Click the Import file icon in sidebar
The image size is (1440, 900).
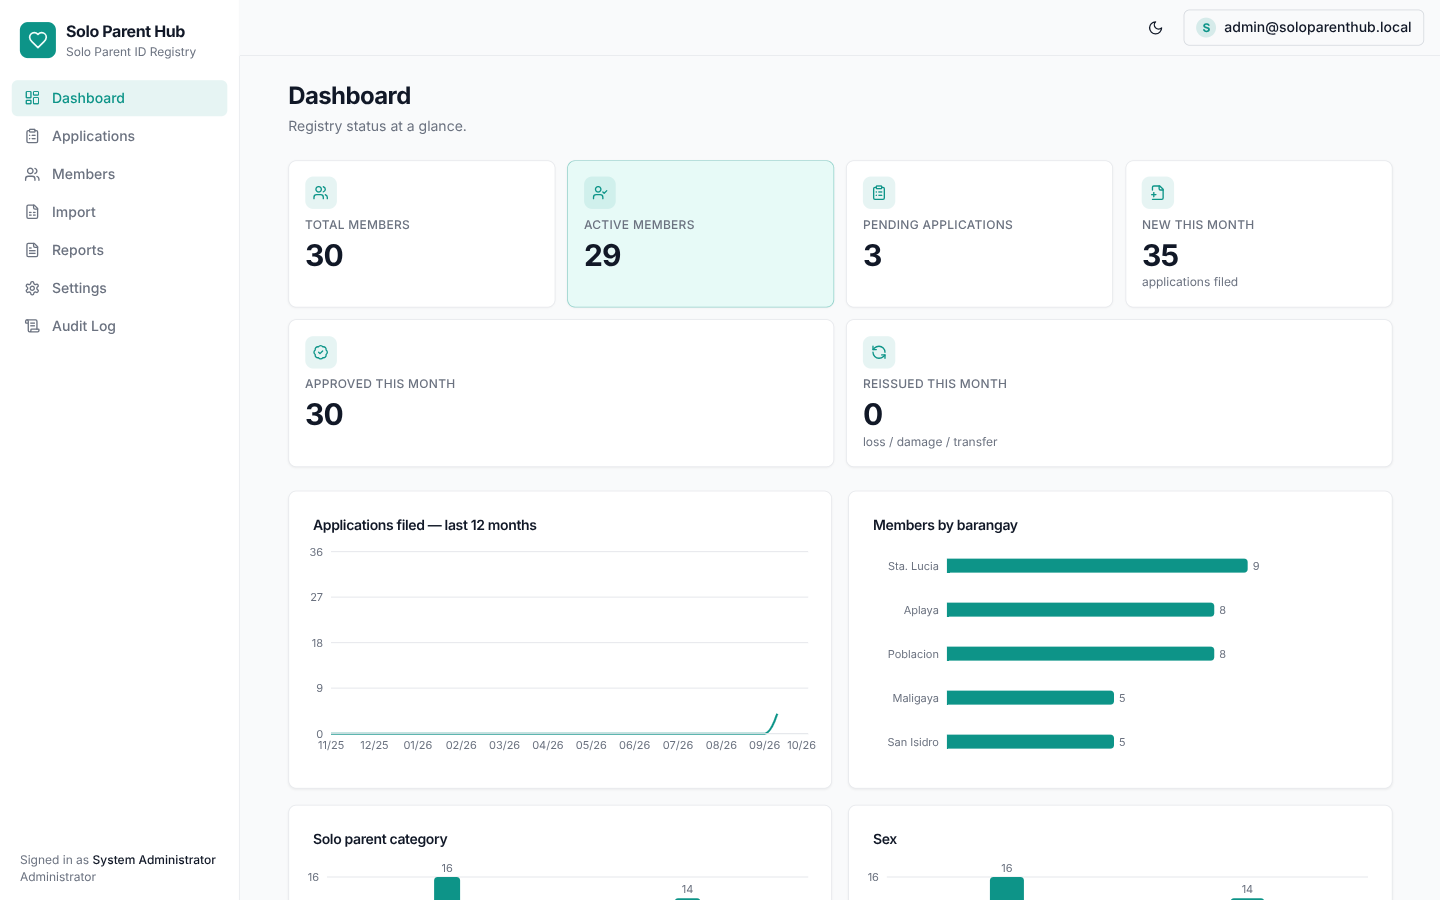32,212
